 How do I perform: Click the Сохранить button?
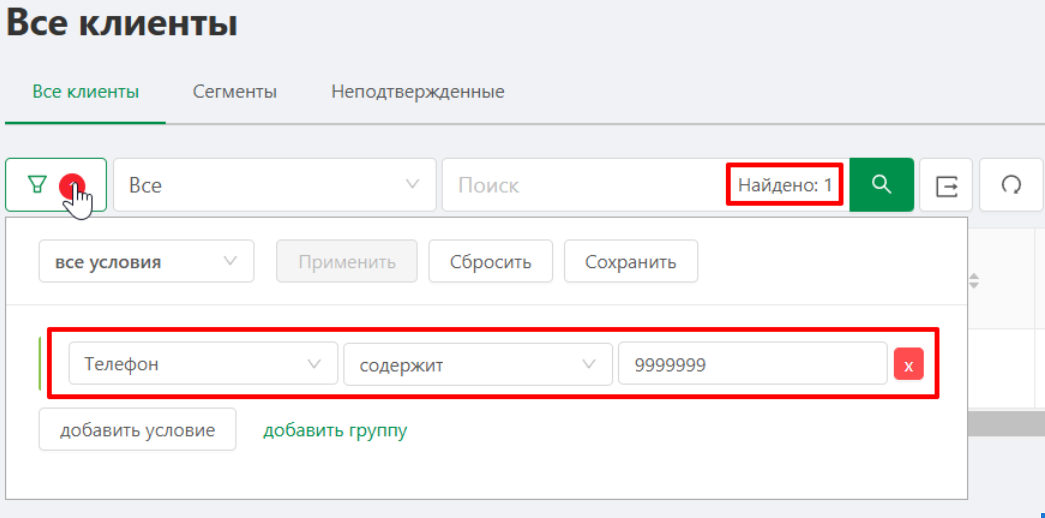point(631,261)
